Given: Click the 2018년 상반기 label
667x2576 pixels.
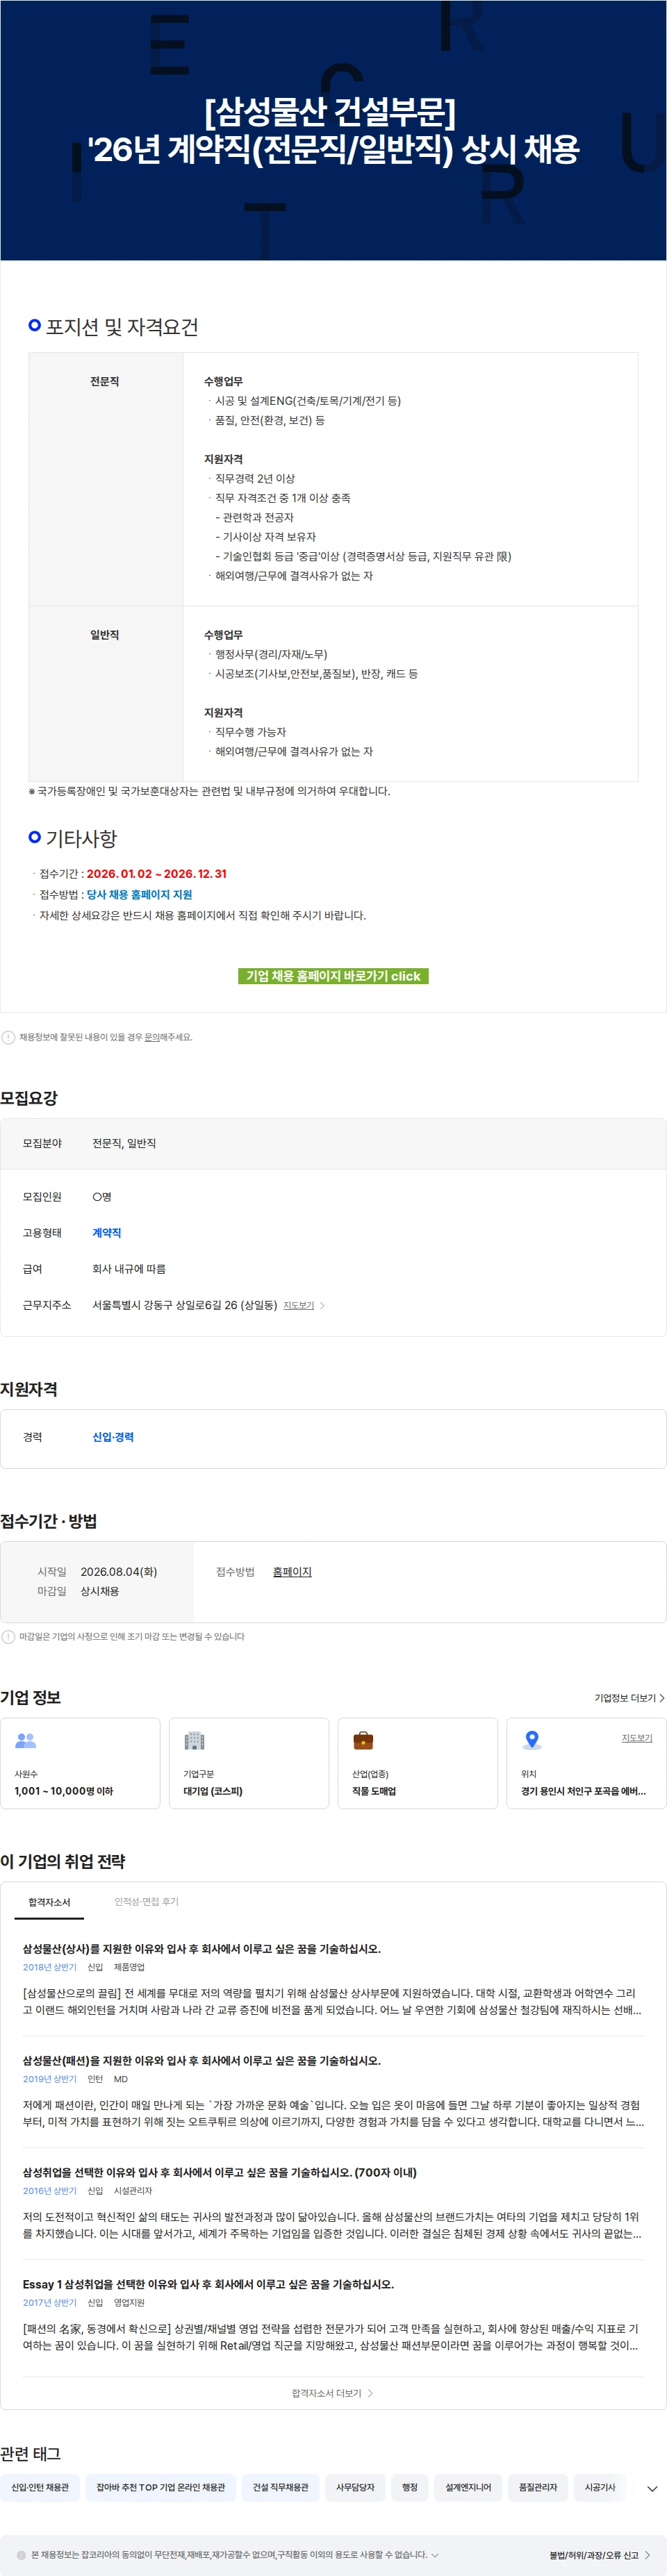Looking at the screenshot, I should coord(50,1967).
